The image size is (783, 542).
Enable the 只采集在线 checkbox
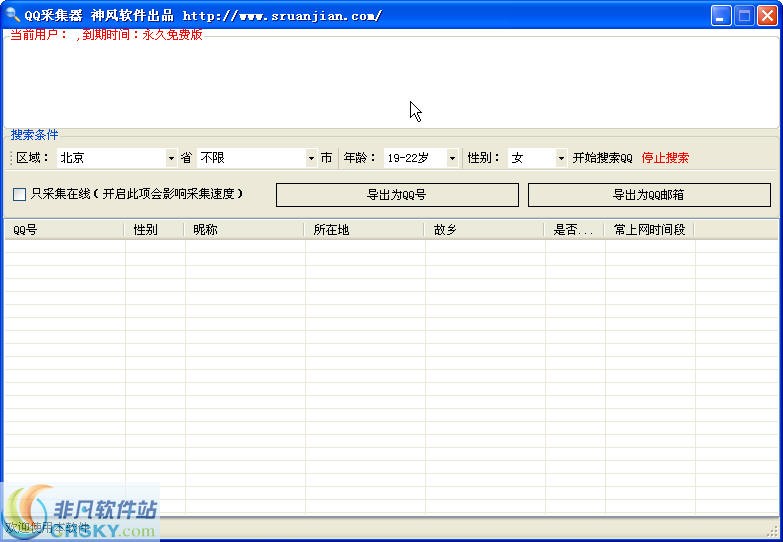[19, 194]
